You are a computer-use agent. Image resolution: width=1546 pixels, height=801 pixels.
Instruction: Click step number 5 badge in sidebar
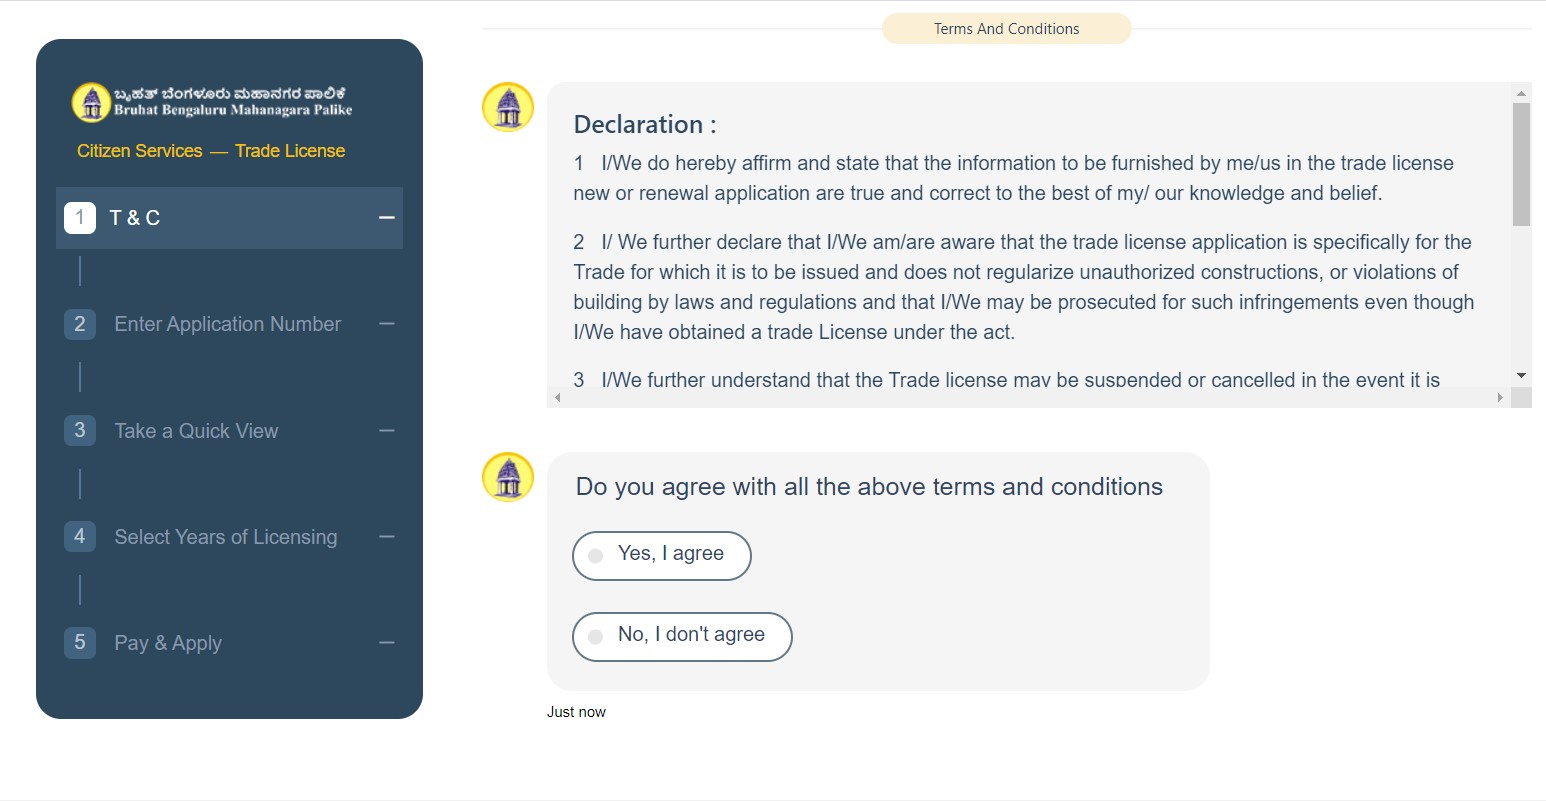[x=80, y=643]
